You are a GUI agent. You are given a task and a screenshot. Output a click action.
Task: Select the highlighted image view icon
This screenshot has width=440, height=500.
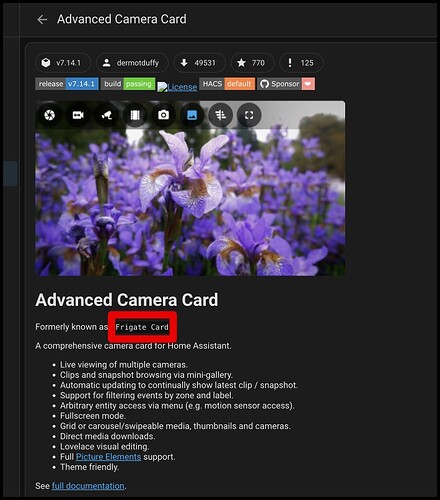coord(192,115)
